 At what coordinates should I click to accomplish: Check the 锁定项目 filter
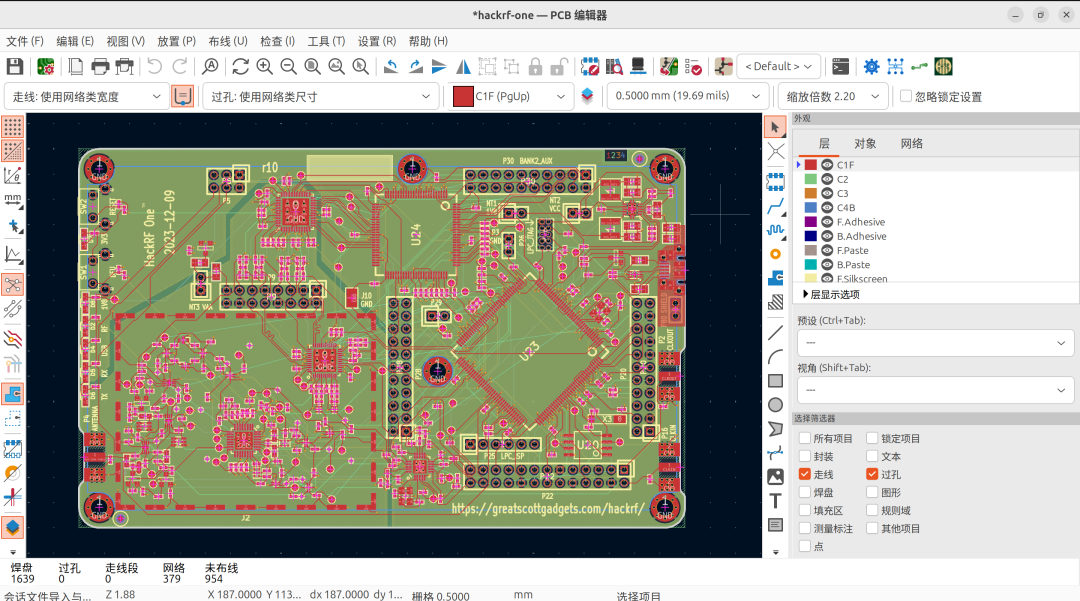tap(872, 439)
